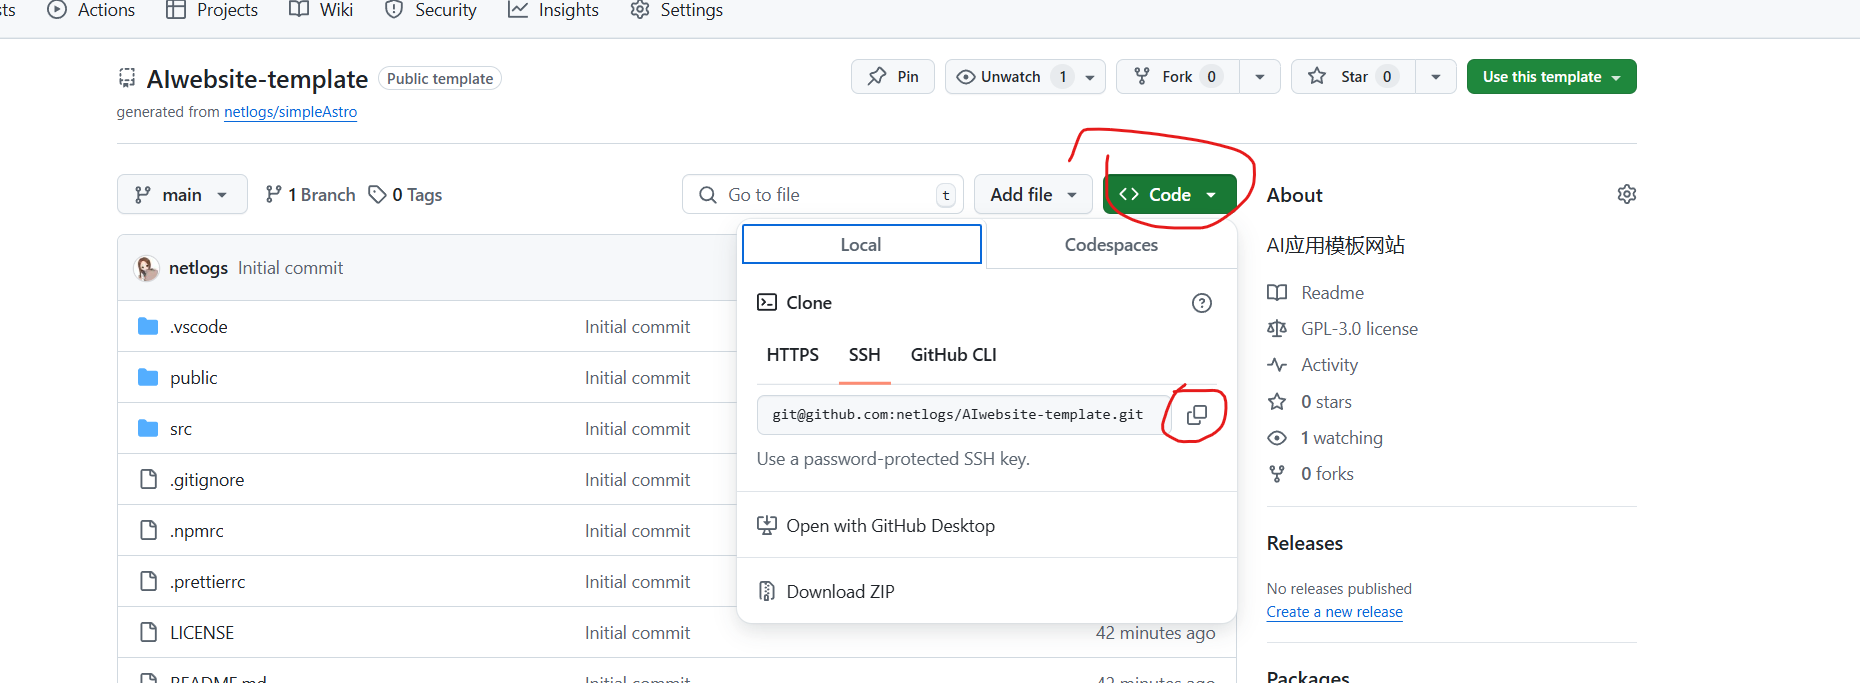Open the Wiki tab
This screenshot has width=1860, height=683.
click(321, 10)
